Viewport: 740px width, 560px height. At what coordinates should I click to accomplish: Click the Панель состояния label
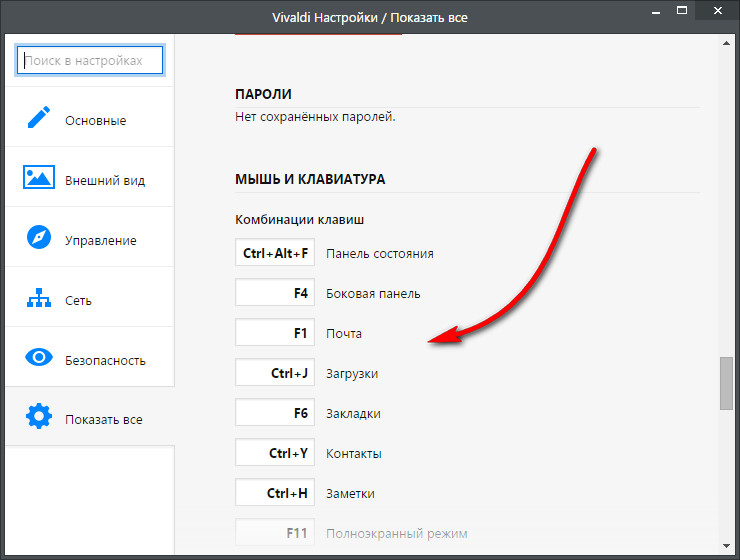(379, 253)
